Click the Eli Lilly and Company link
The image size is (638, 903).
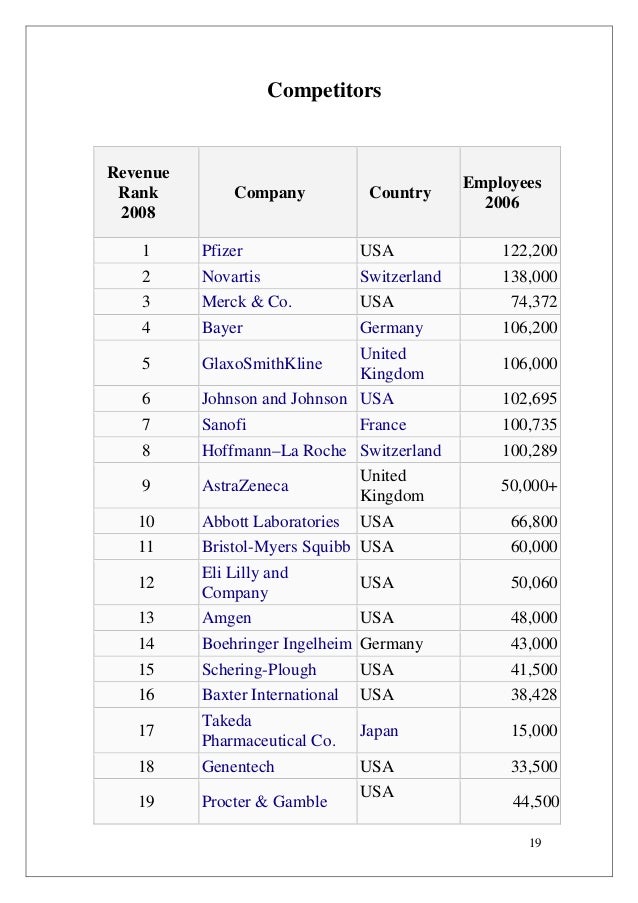click(245, 582)
